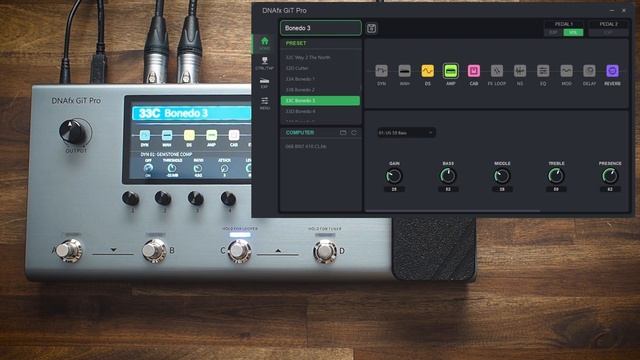Adjust the BASS knob
This screenshot has height=360, width=640.
coord(448,176)
